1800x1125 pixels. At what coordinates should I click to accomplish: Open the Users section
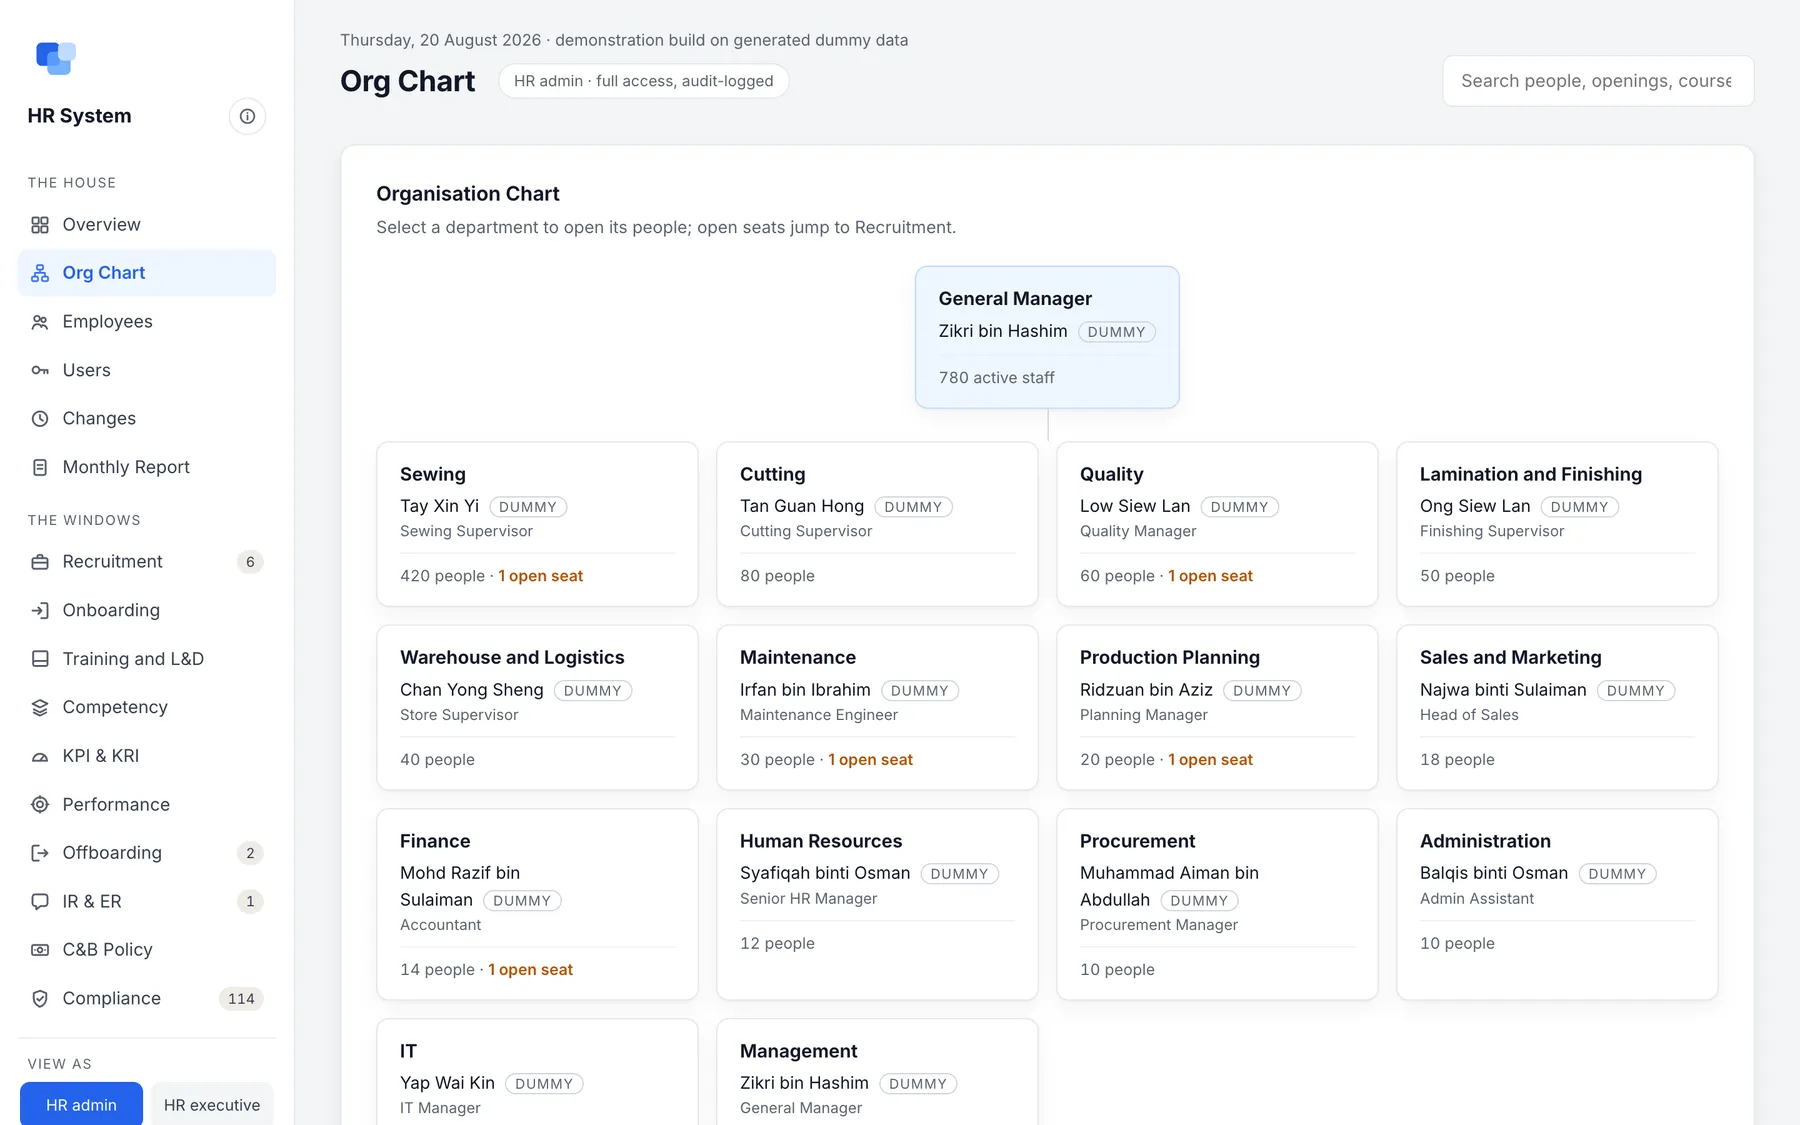pos(147,370)
